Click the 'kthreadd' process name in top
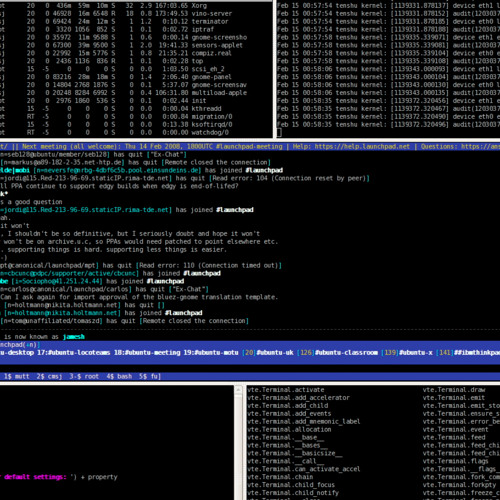The width and height of the screenshot is (500, 500). tap(206, 109)
